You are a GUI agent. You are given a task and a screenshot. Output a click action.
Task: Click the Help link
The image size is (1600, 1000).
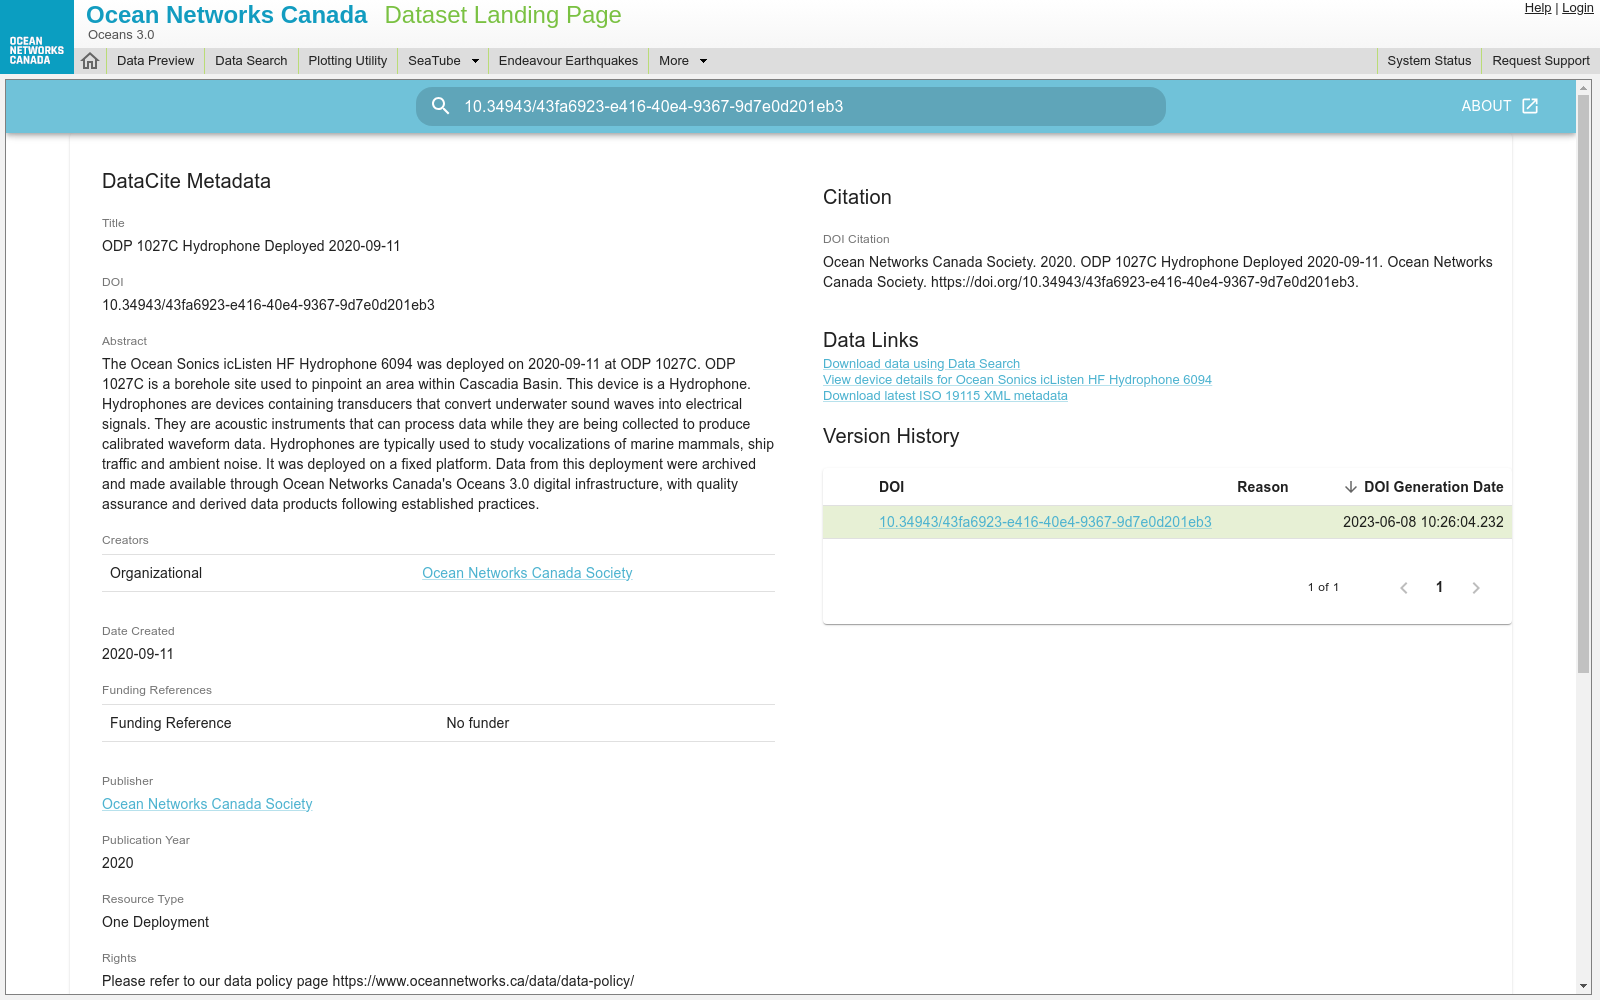click(x=1538, y=8)
